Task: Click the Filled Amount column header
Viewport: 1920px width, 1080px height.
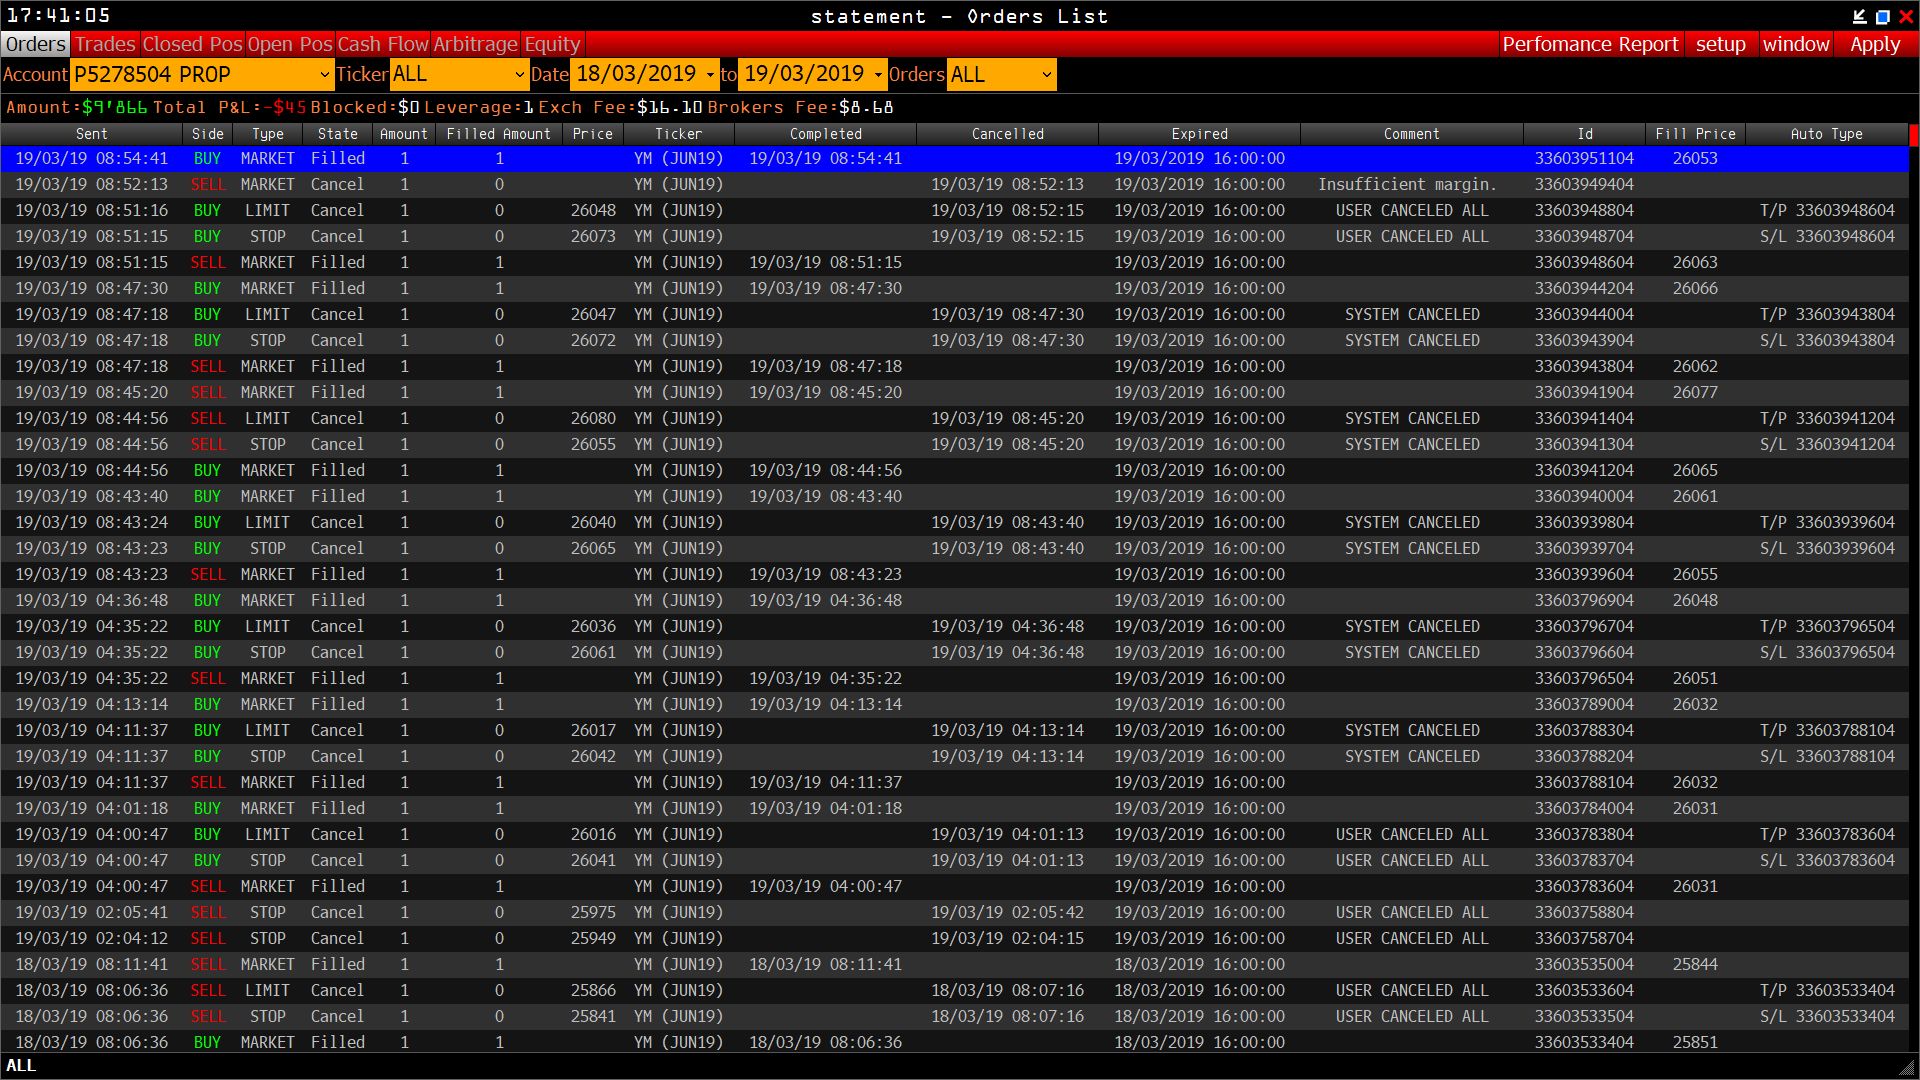Action: (x=498, y=134)
